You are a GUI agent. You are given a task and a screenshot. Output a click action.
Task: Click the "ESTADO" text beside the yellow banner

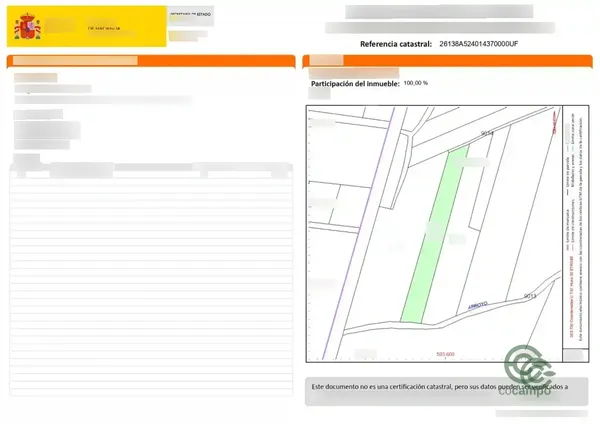coord(204,14)
